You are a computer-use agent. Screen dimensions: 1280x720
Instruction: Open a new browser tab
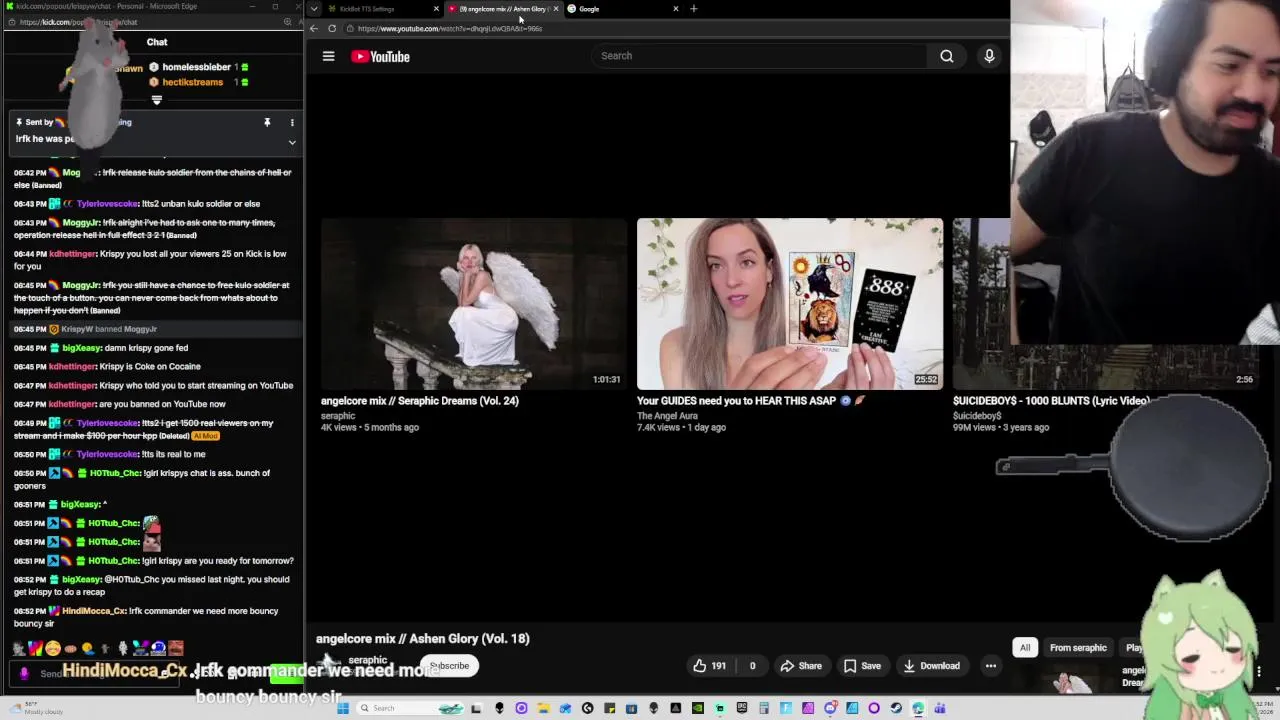(x=694, y=9)
